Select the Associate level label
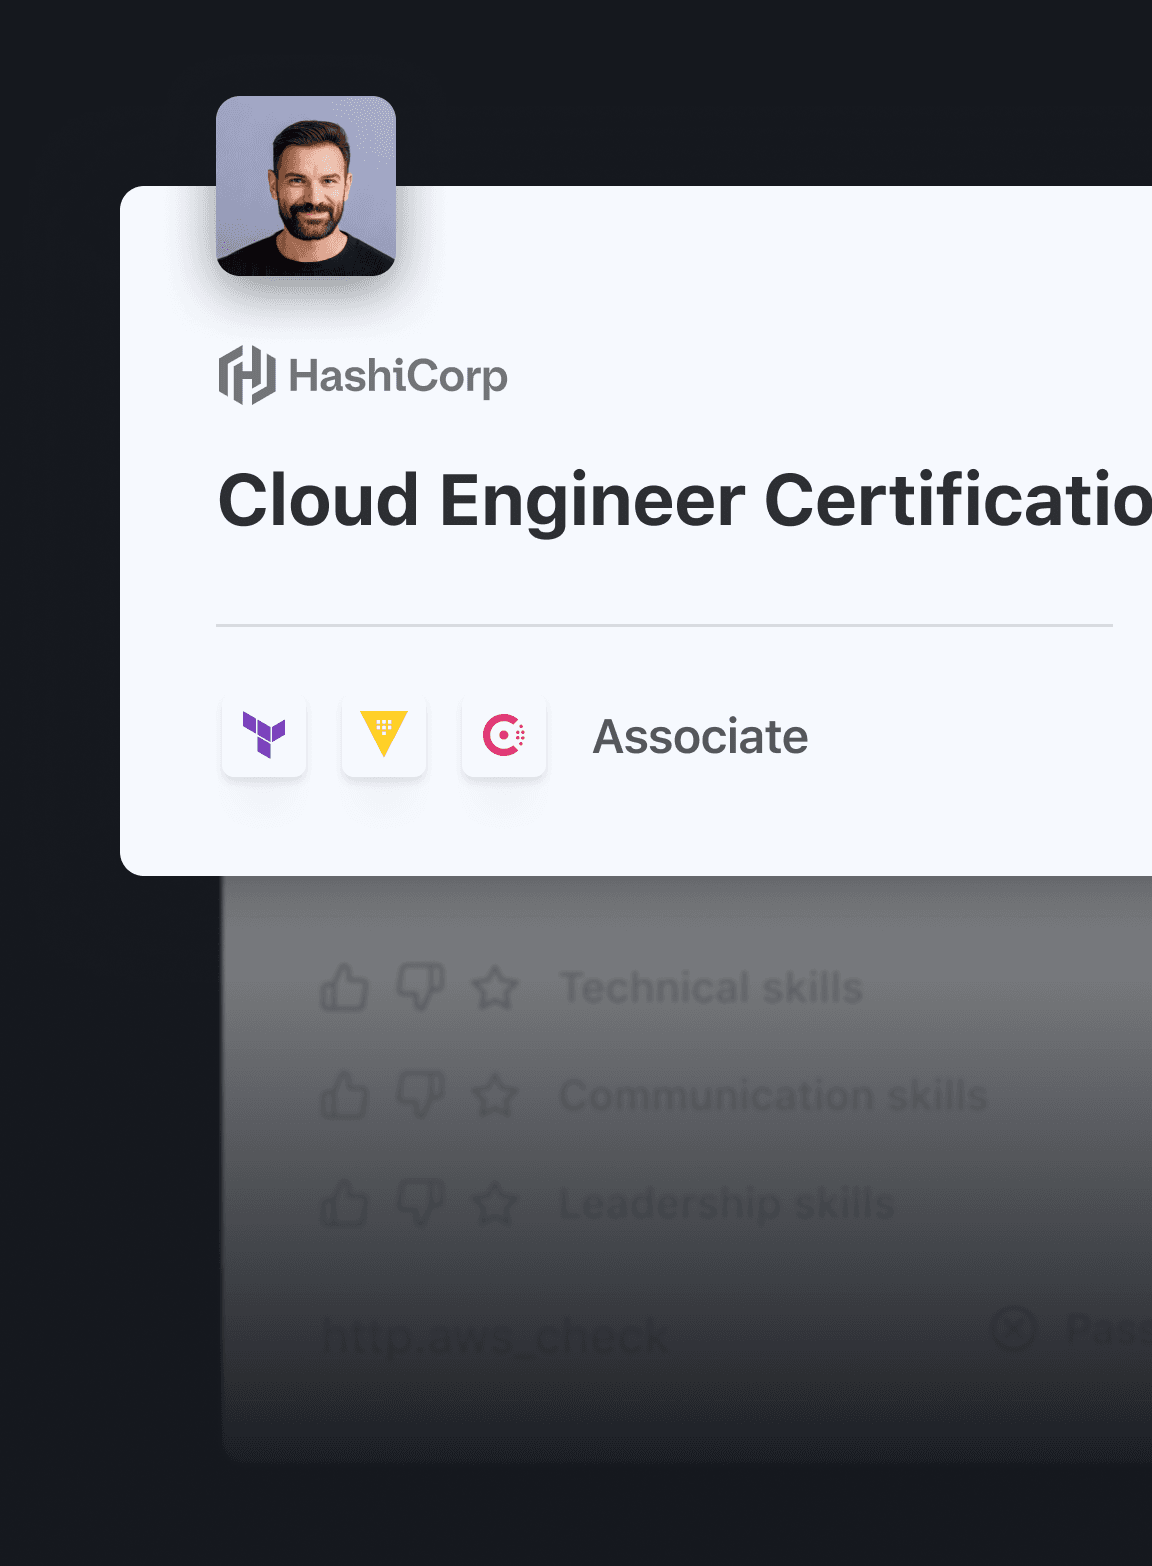The height and width of the screenshot is (1566, 1152). tap(700, 737)
